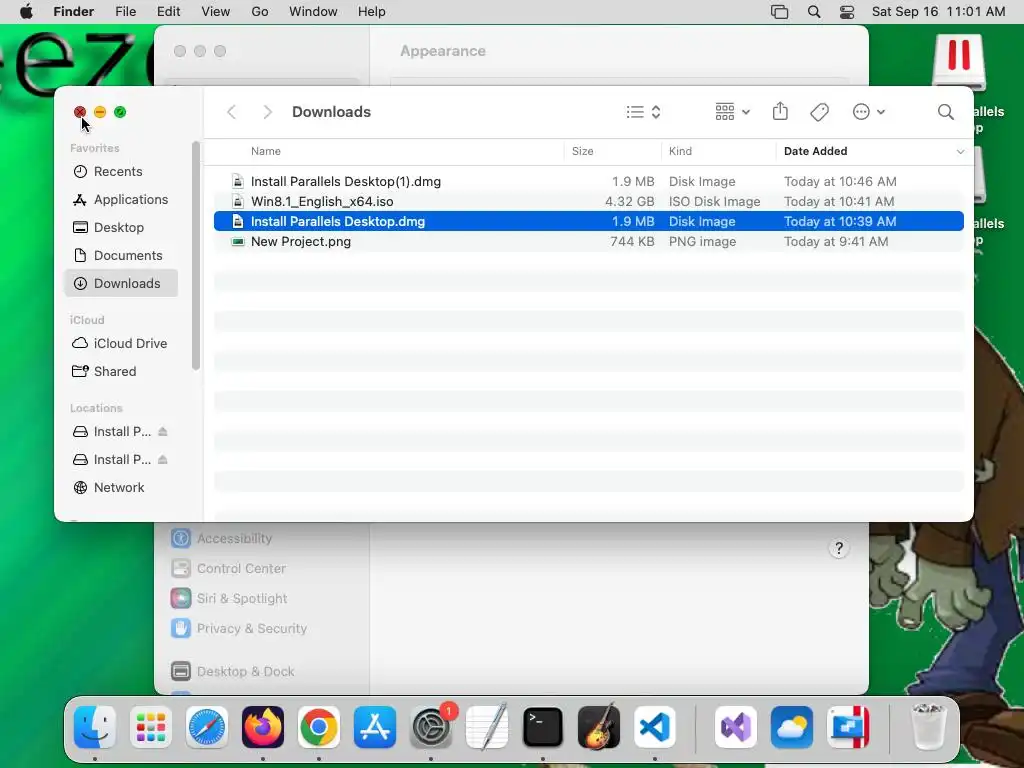
Task: Open Shared in sidebar
Action: click(121, 372)
